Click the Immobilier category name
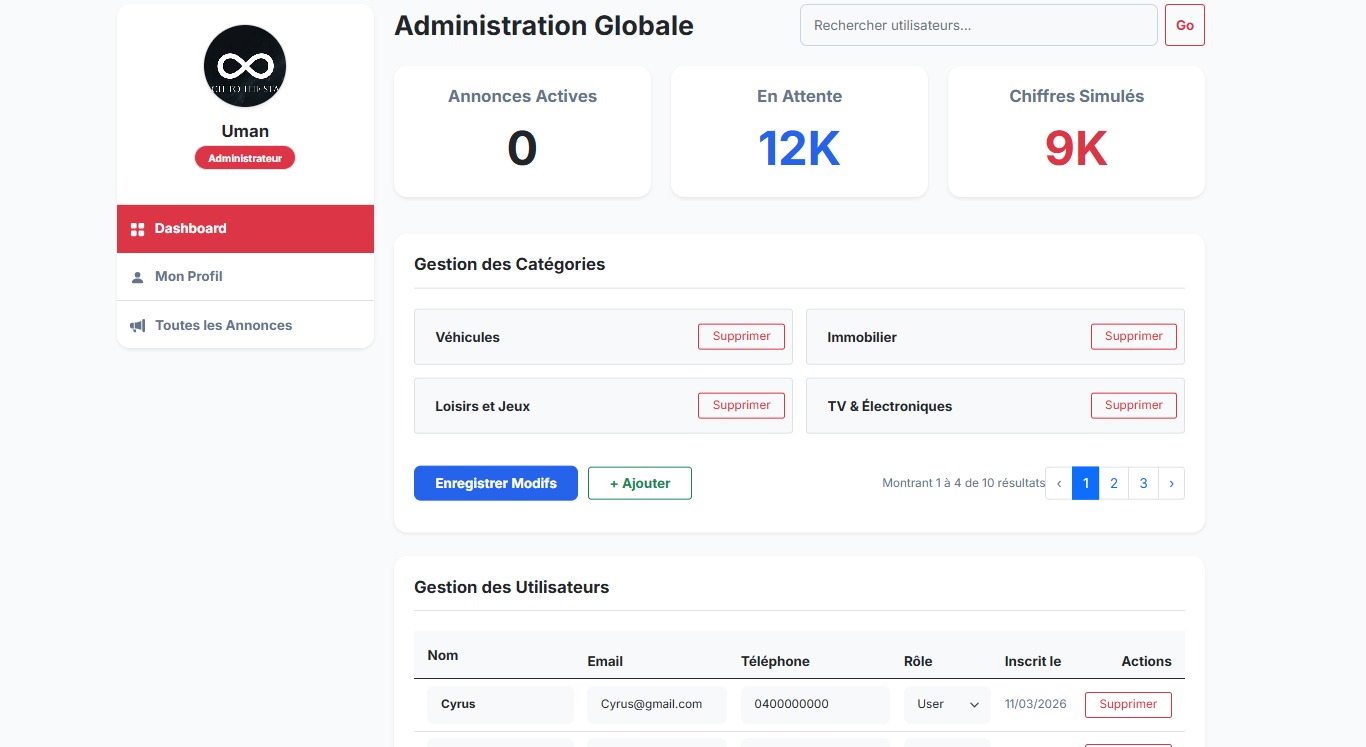This screenshot has width=1366, height=747. 862,338
